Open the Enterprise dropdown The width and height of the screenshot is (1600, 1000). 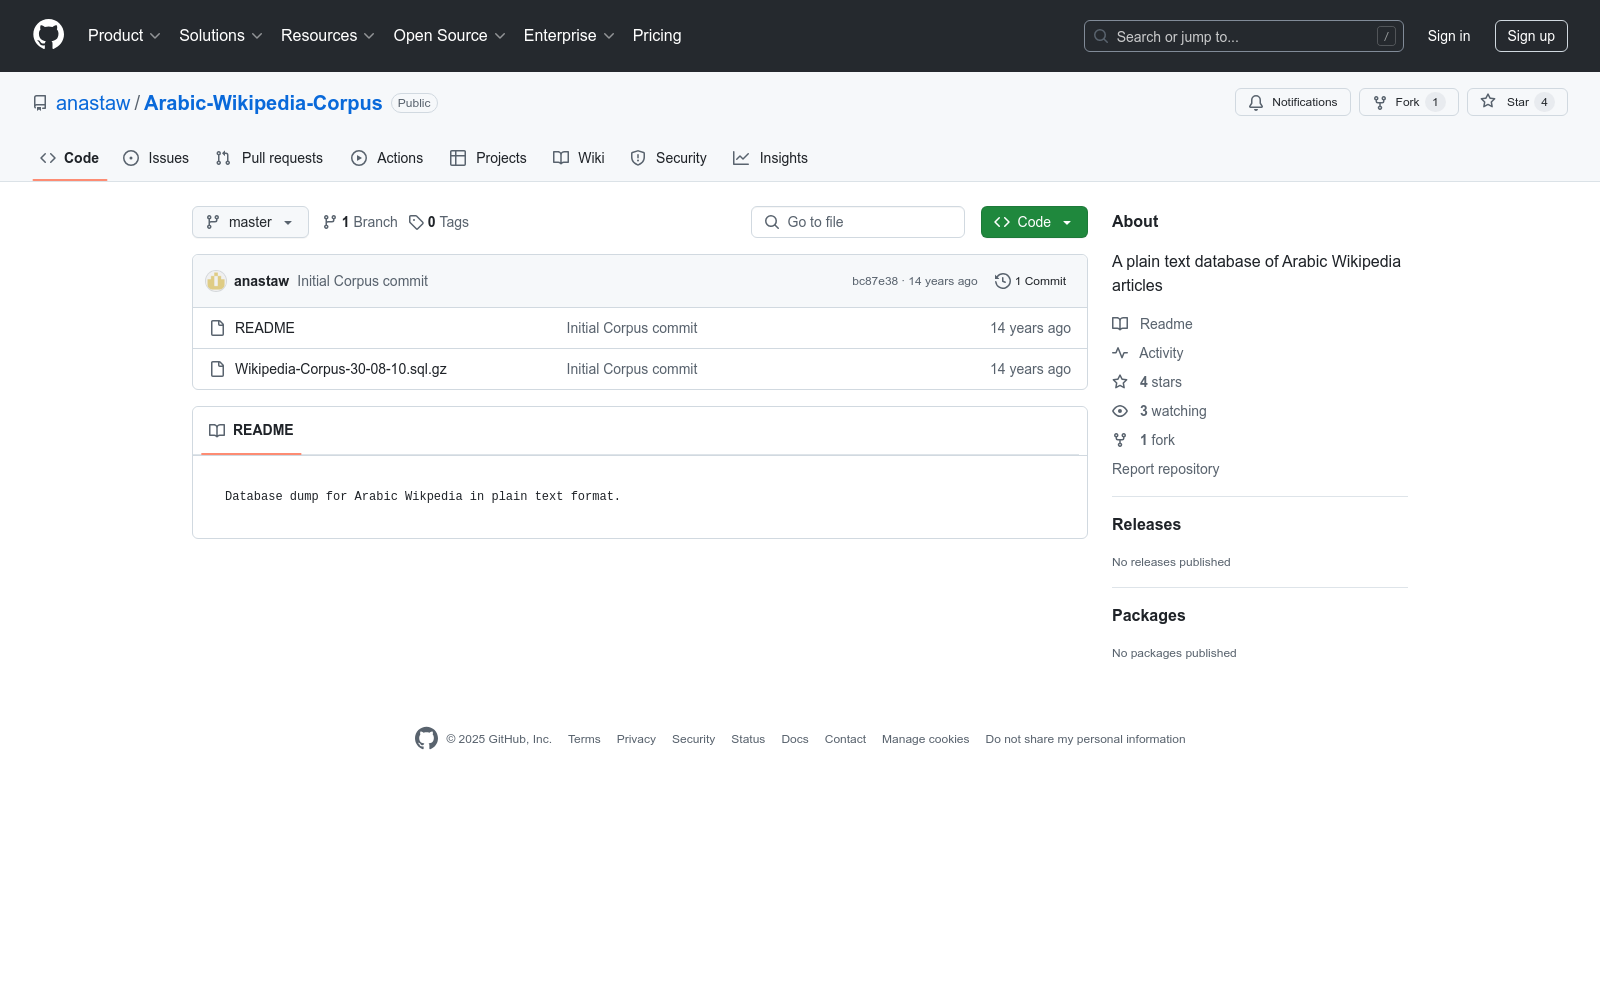[x=569, y=35]
